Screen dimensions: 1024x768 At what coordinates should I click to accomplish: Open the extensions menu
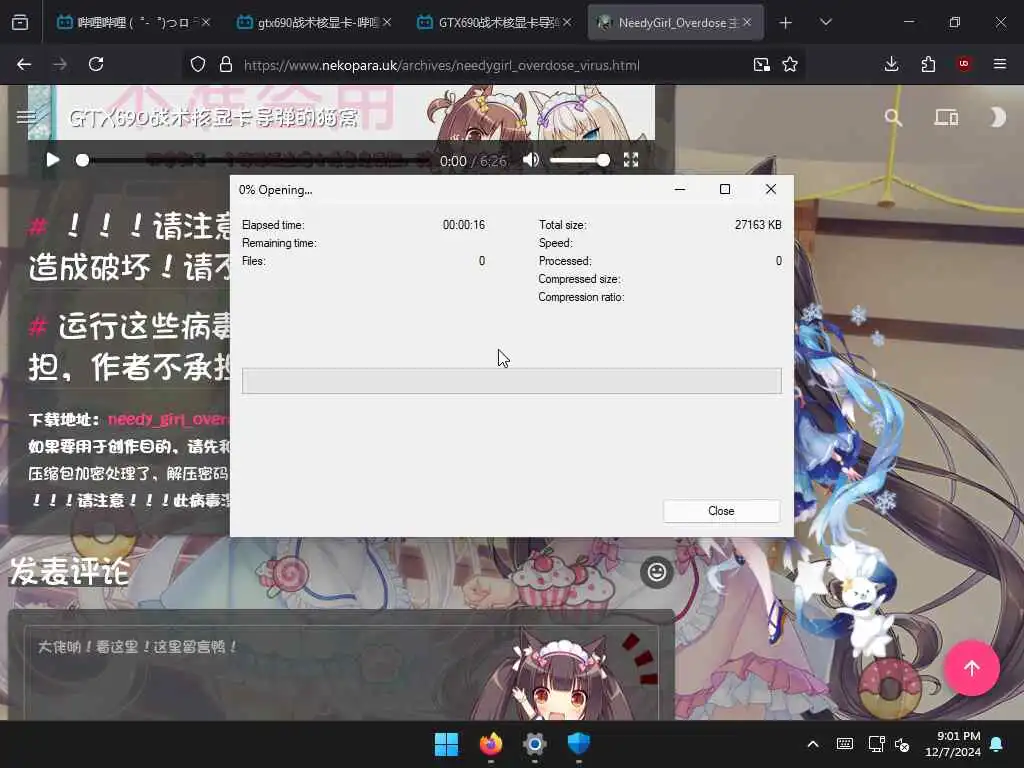[x=928, y=65]
